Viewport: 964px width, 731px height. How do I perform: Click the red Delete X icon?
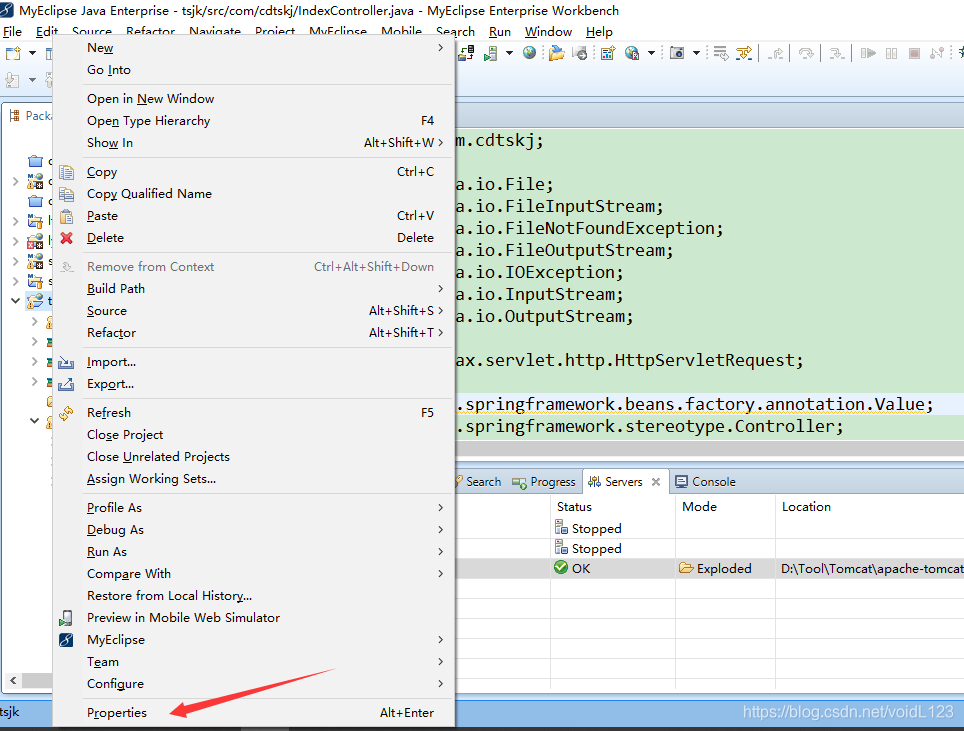tap(66, 238)
